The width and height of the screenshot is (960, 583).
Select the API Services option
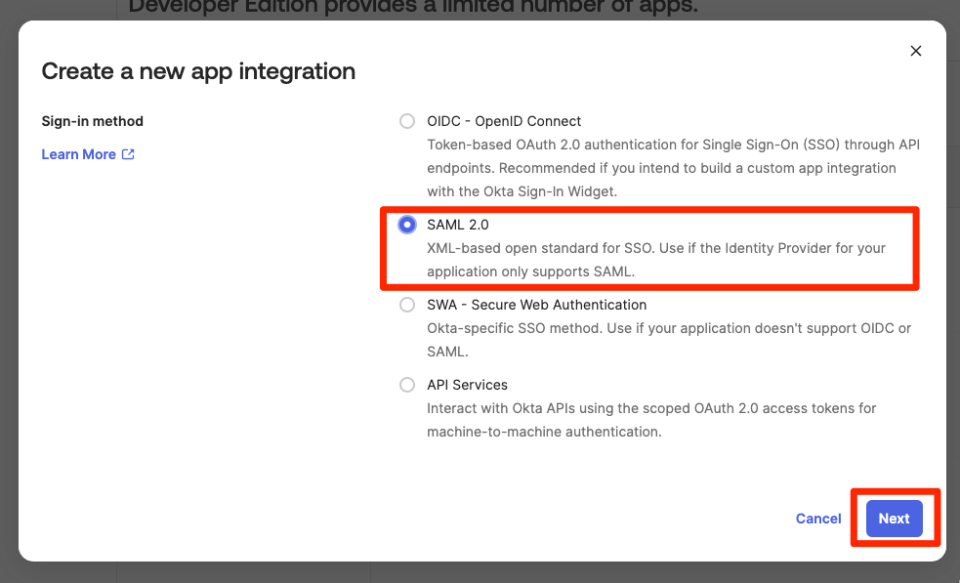click(407, 384)
